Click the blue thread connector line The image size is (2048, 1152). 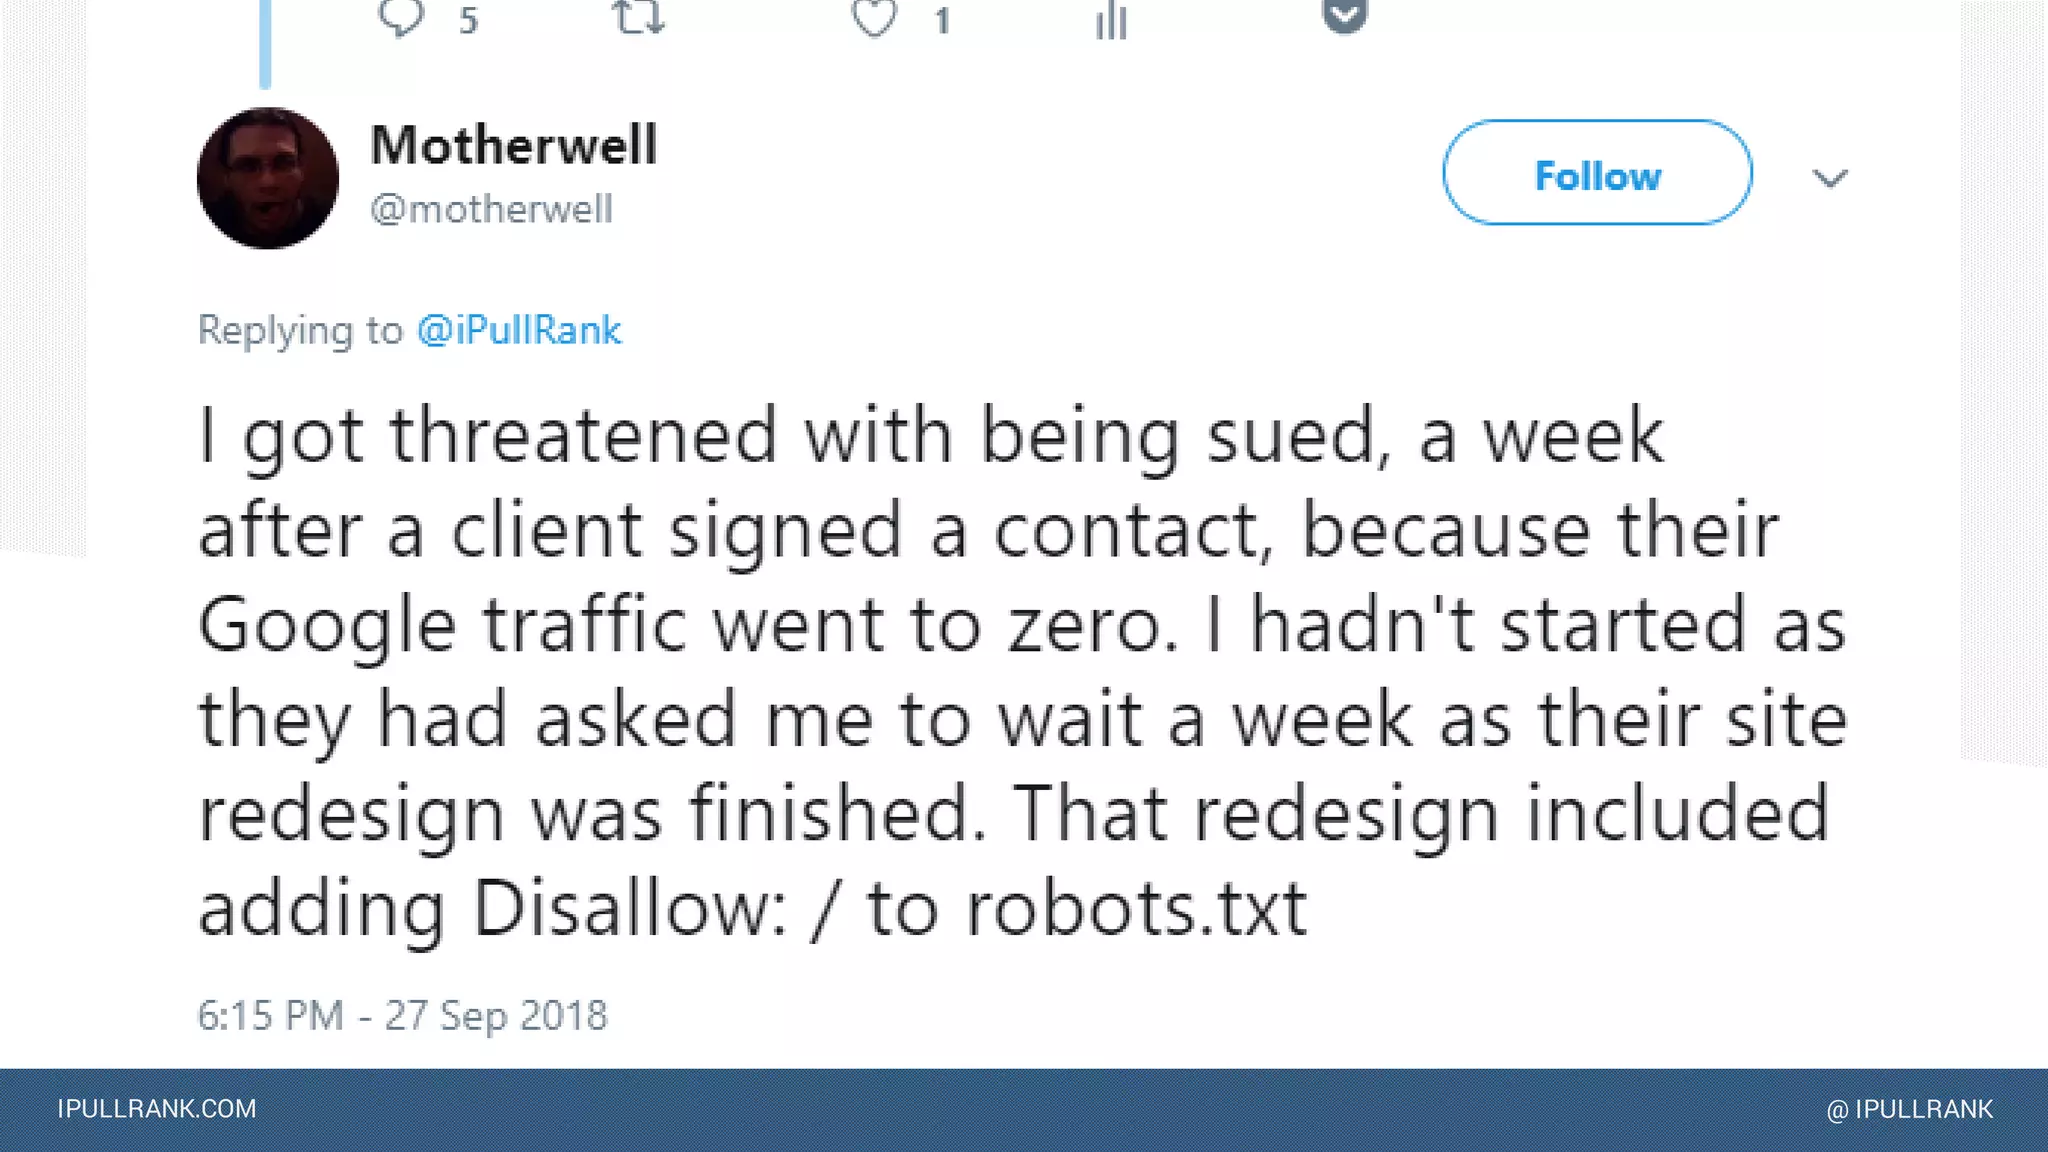click(265, 44)
